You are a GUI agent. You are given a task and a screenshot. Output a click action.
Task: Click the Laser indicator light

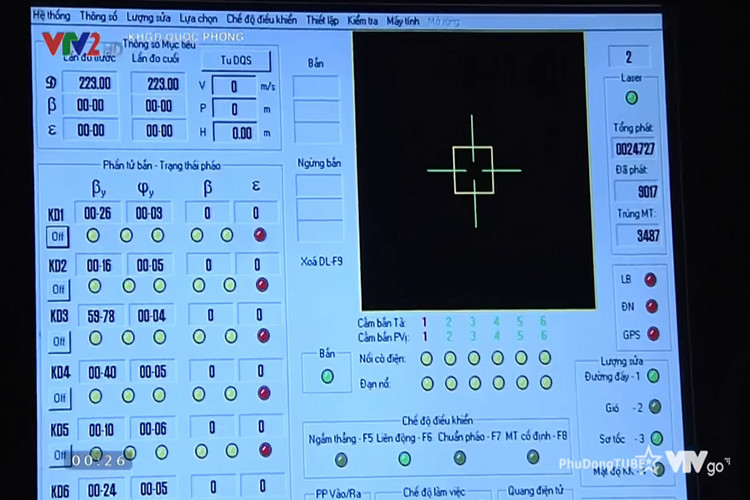[632, 98]
